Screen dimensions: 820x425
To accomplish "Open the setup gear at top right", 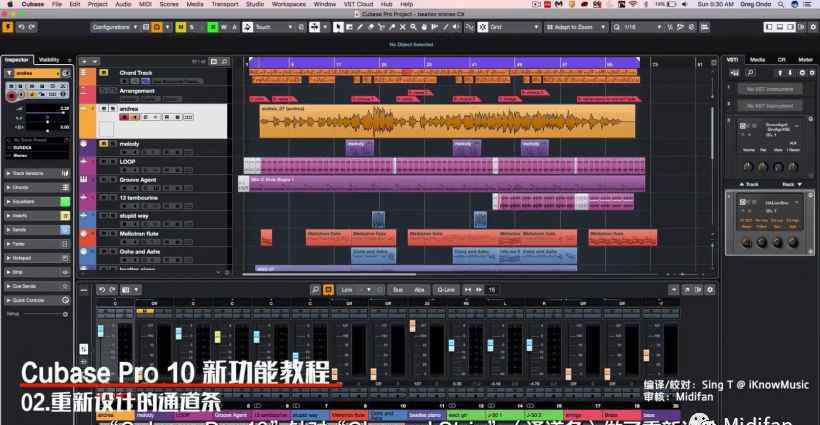I will click(x=811, y=27).
